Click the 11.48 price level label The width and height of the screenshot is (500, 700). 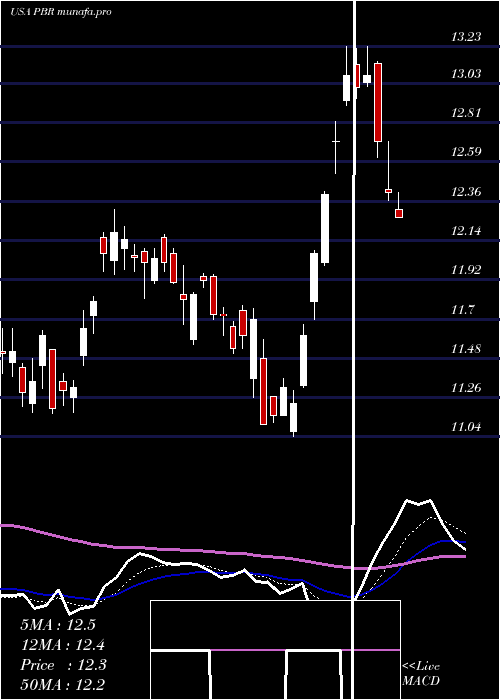pos(466,348)
